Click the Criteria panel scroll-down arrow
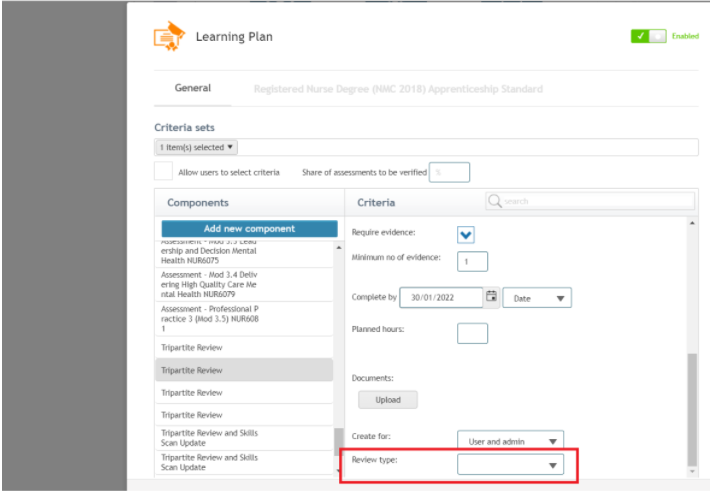 click(x=692, y=471)
